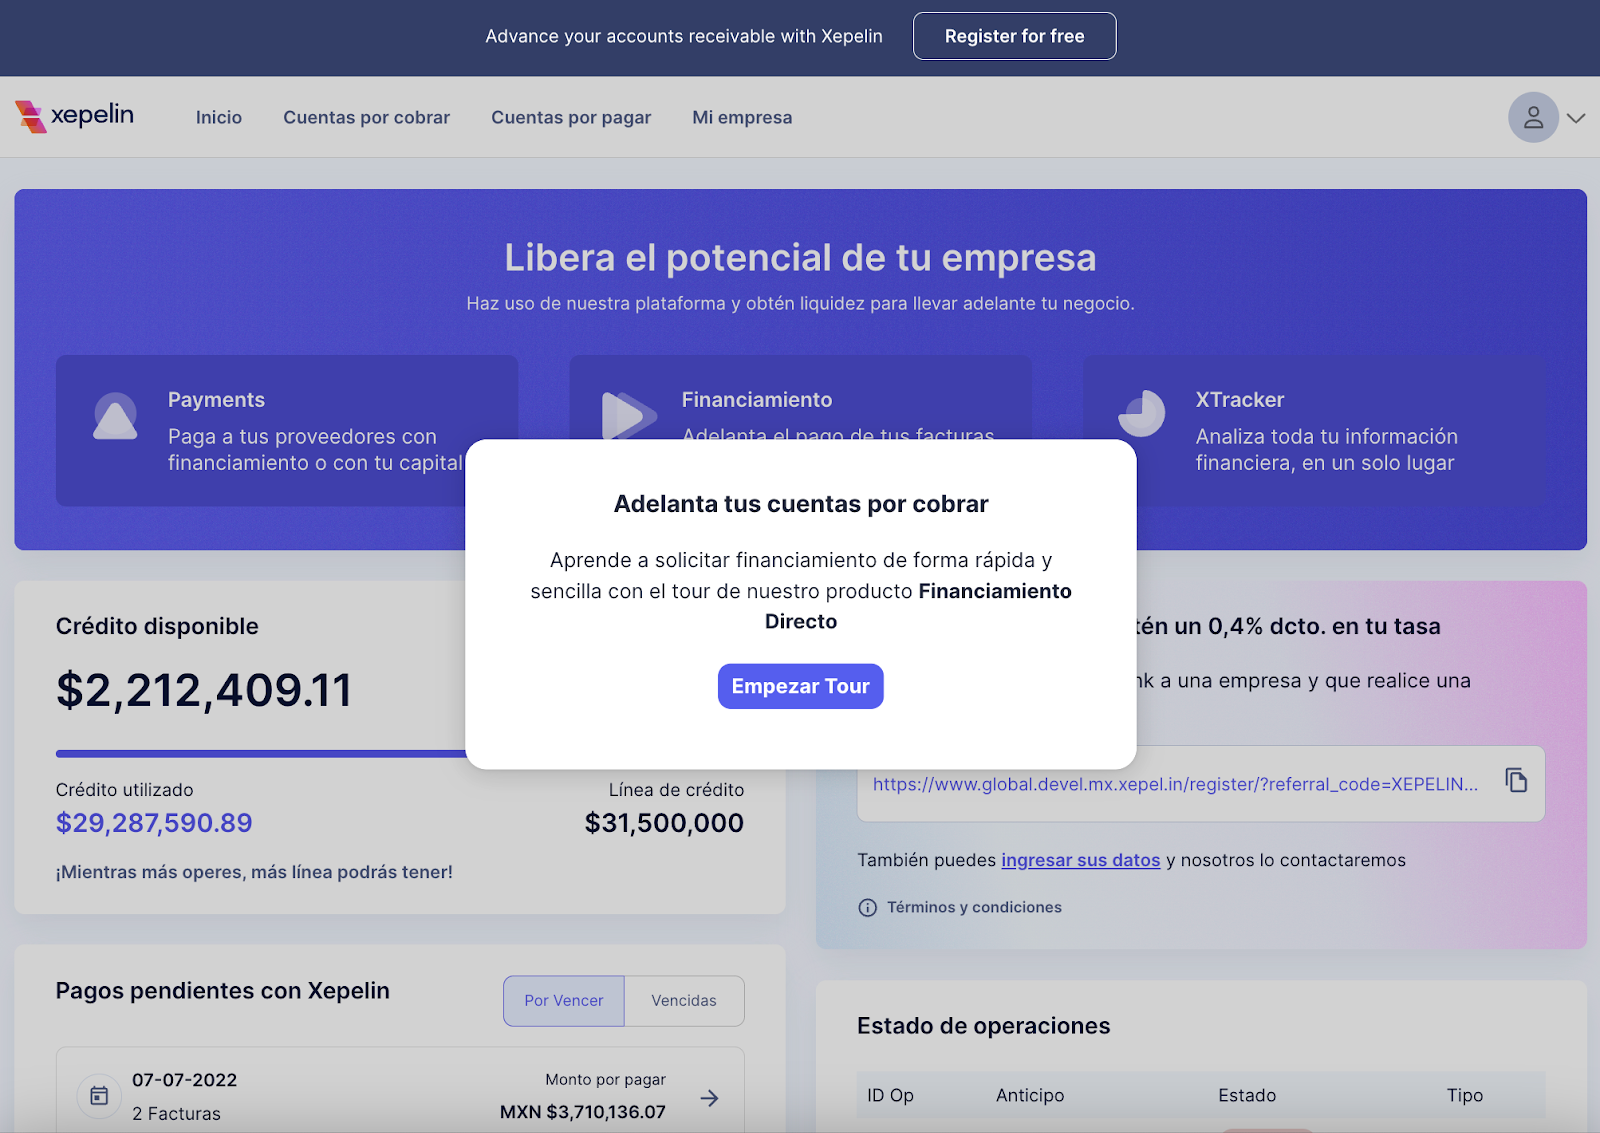Start the tour with Empezar Tour

(x=800, y=686)
